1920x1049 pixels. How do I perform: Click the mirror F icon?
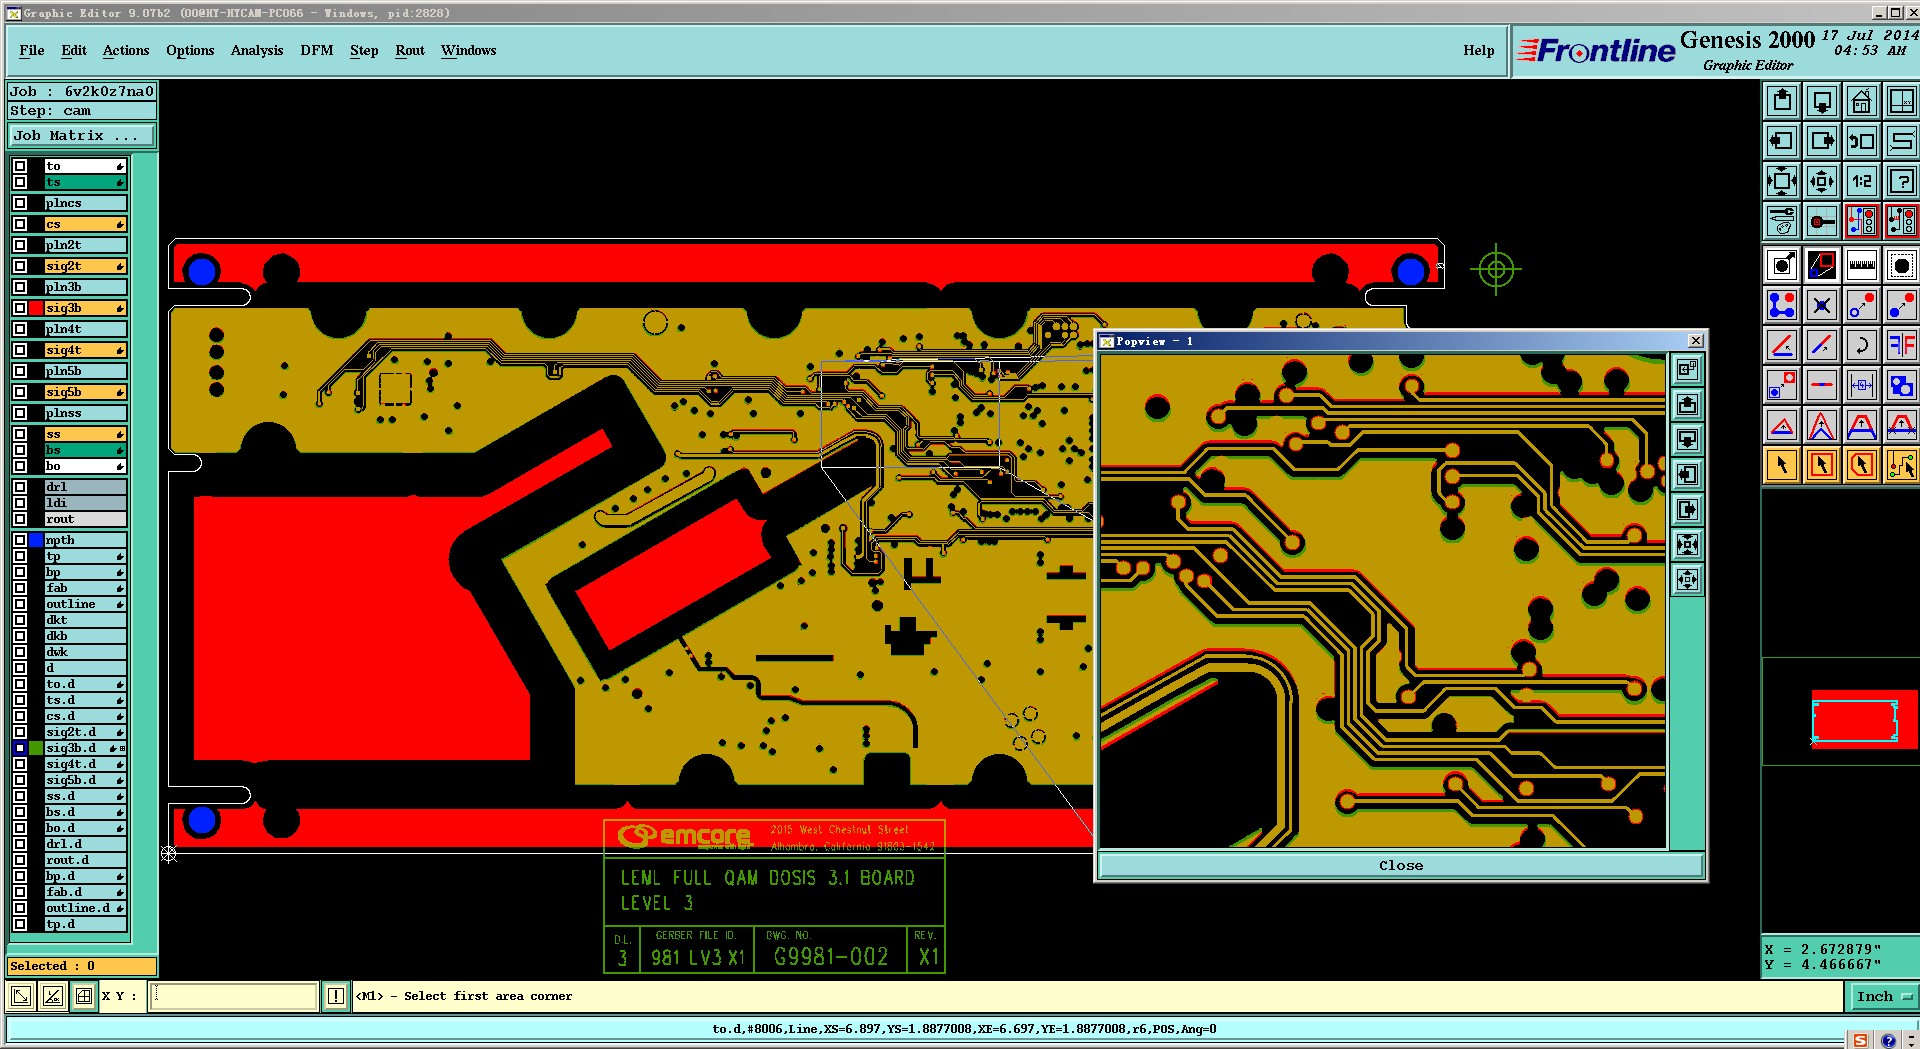[x=1901, y=345]
